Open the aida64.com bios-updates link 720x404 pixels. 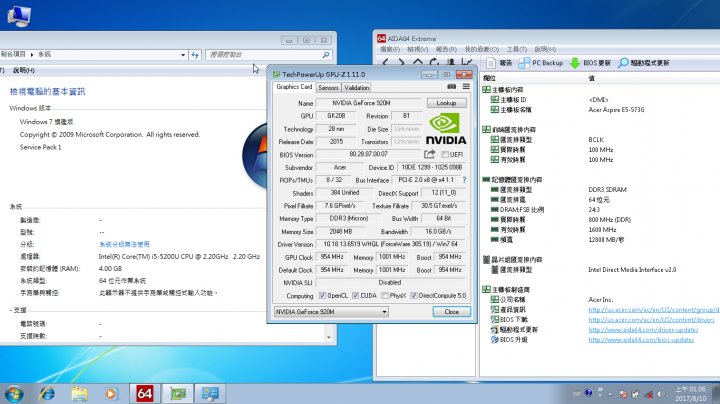[x=641, y=340]
